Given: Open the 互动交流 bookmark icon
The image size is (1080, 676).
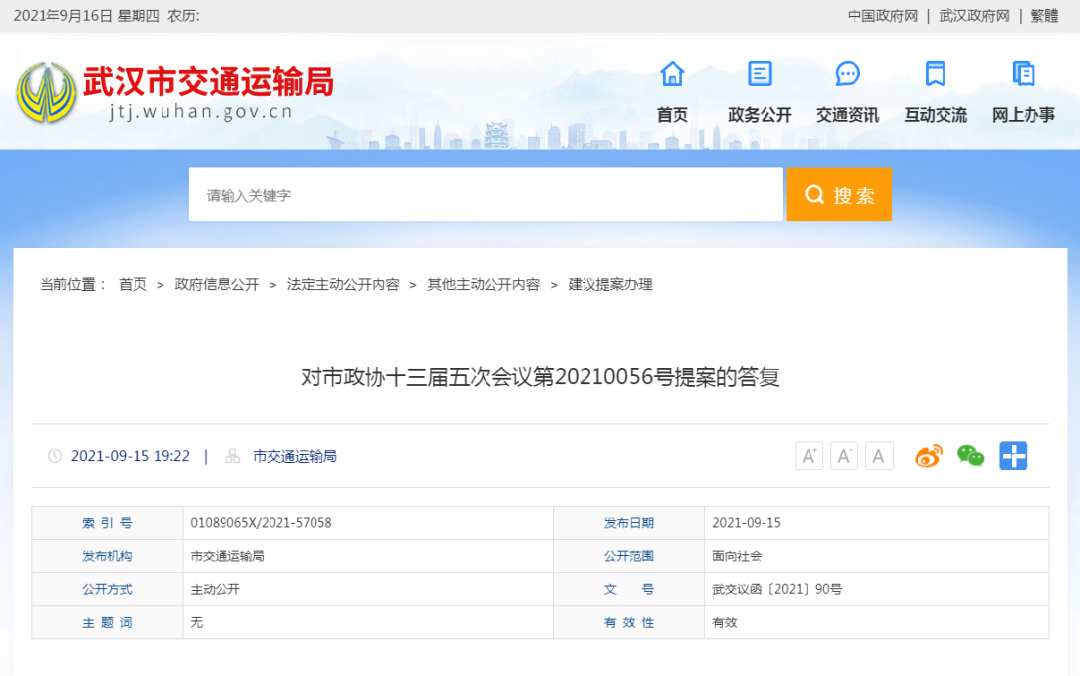Looking at the screenshot, I should pos(935,74).
